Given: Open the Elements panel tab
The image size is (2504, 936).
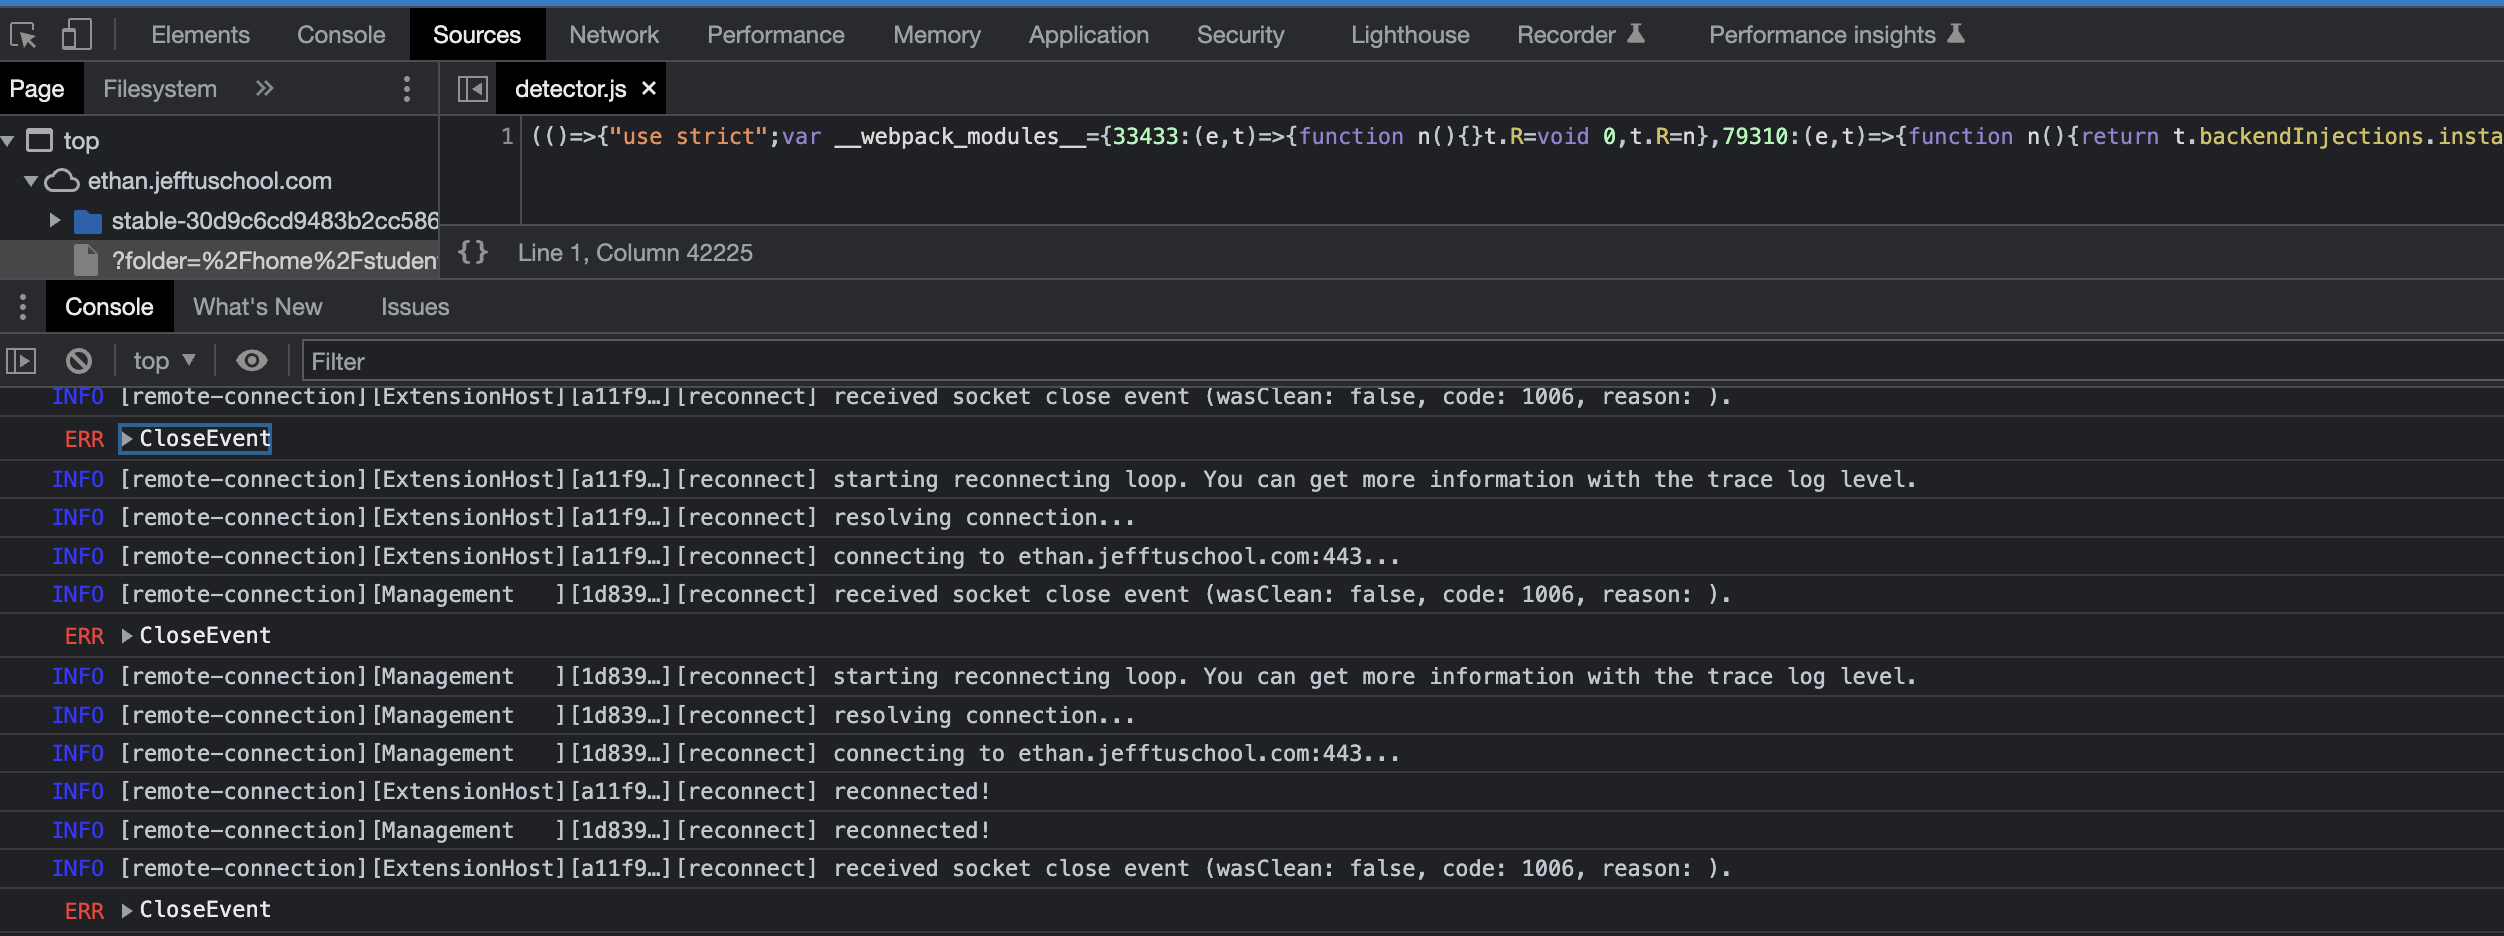Looking at the screenshot, I should point(200,35).
